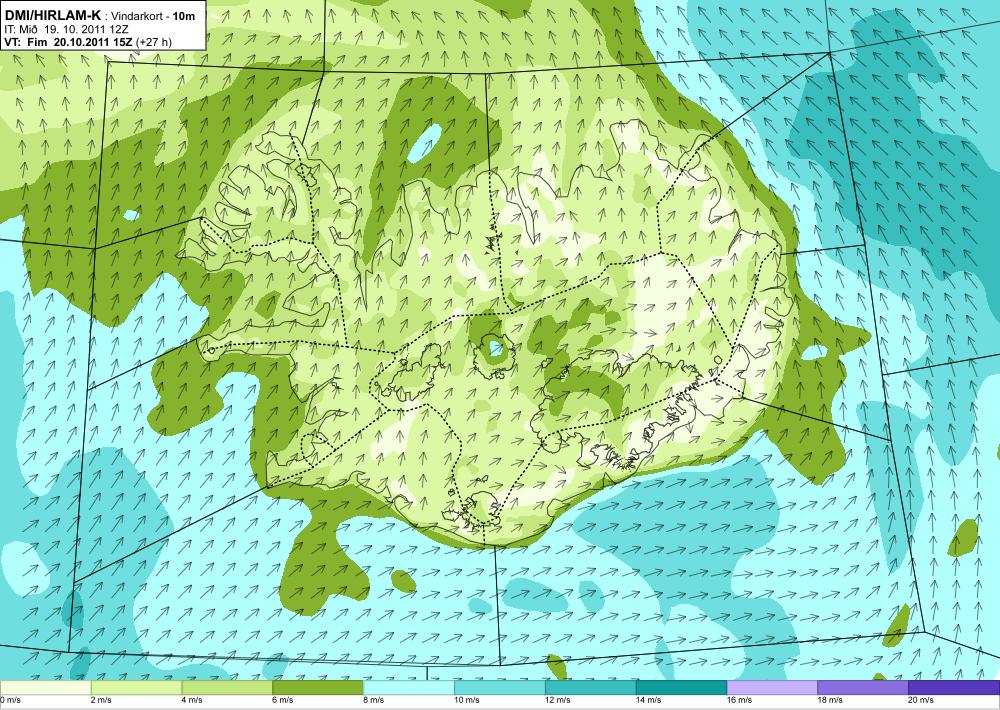Click the "14 m/s" legend label

(649, 700)
